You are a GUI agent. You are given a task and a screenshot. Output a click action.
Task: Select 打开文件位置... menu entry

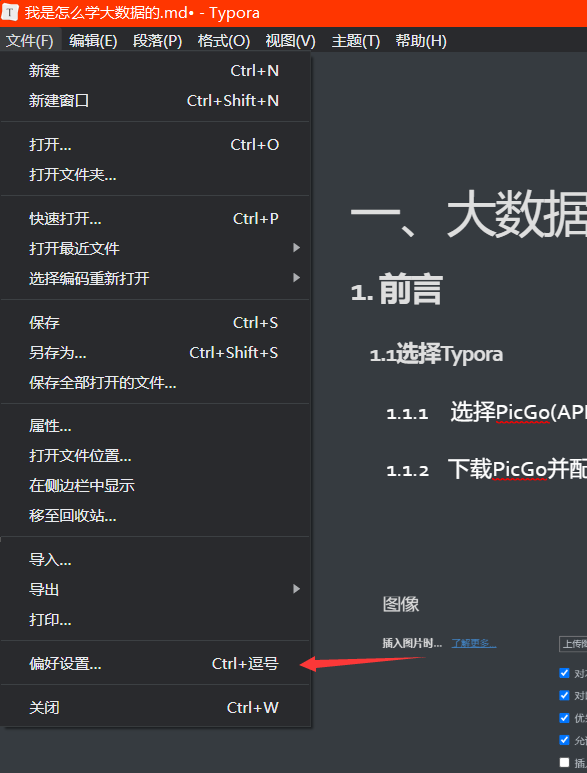tap(155, 456)
